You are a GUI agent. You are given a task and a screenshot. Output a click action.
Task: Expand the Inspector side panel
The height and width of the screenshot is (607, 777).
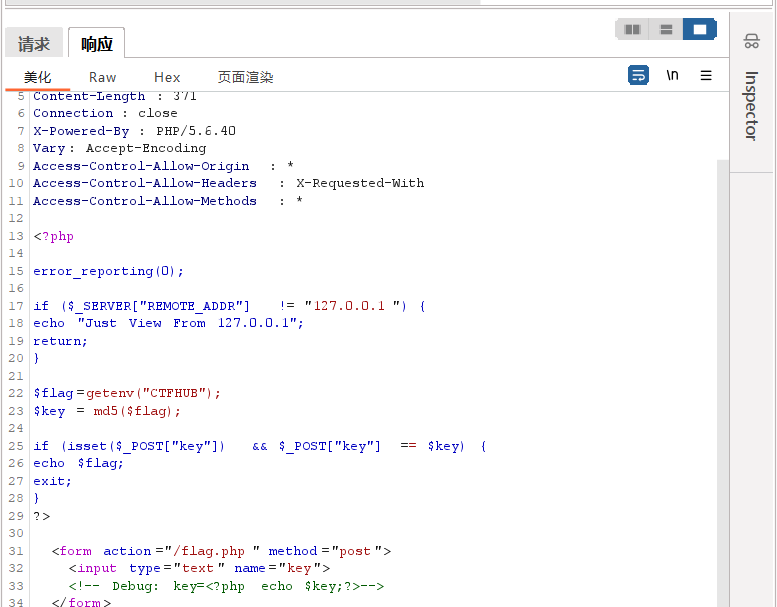pos(751,105)
